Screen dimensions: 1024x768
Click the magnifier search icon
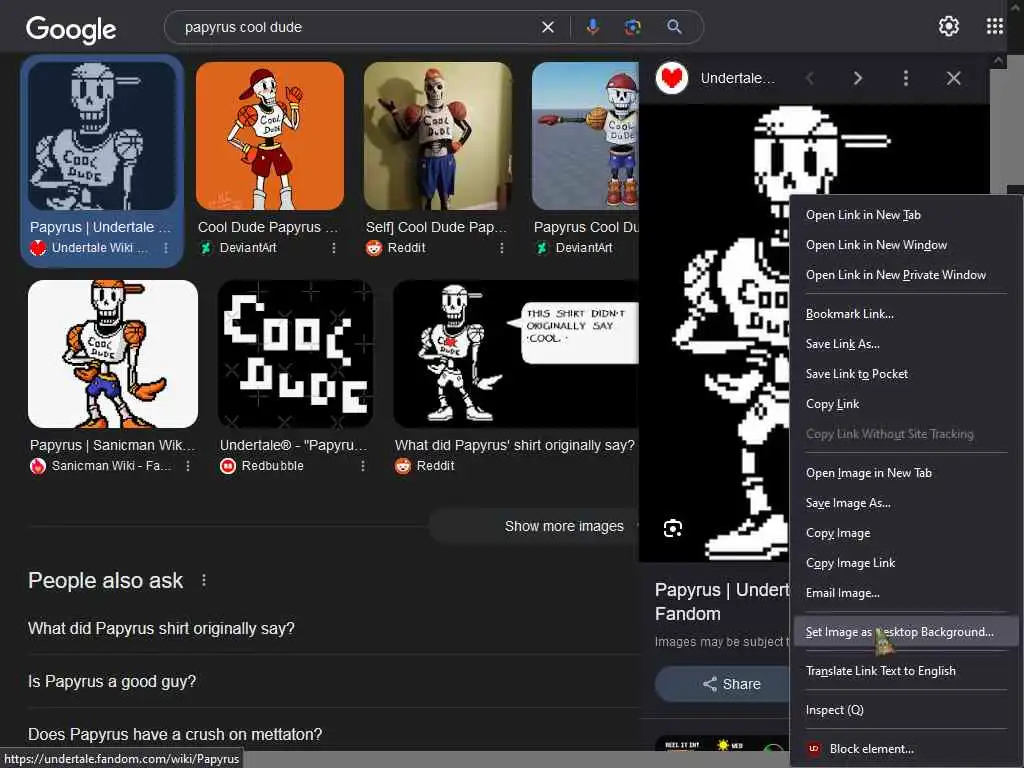tap(674, 27)
